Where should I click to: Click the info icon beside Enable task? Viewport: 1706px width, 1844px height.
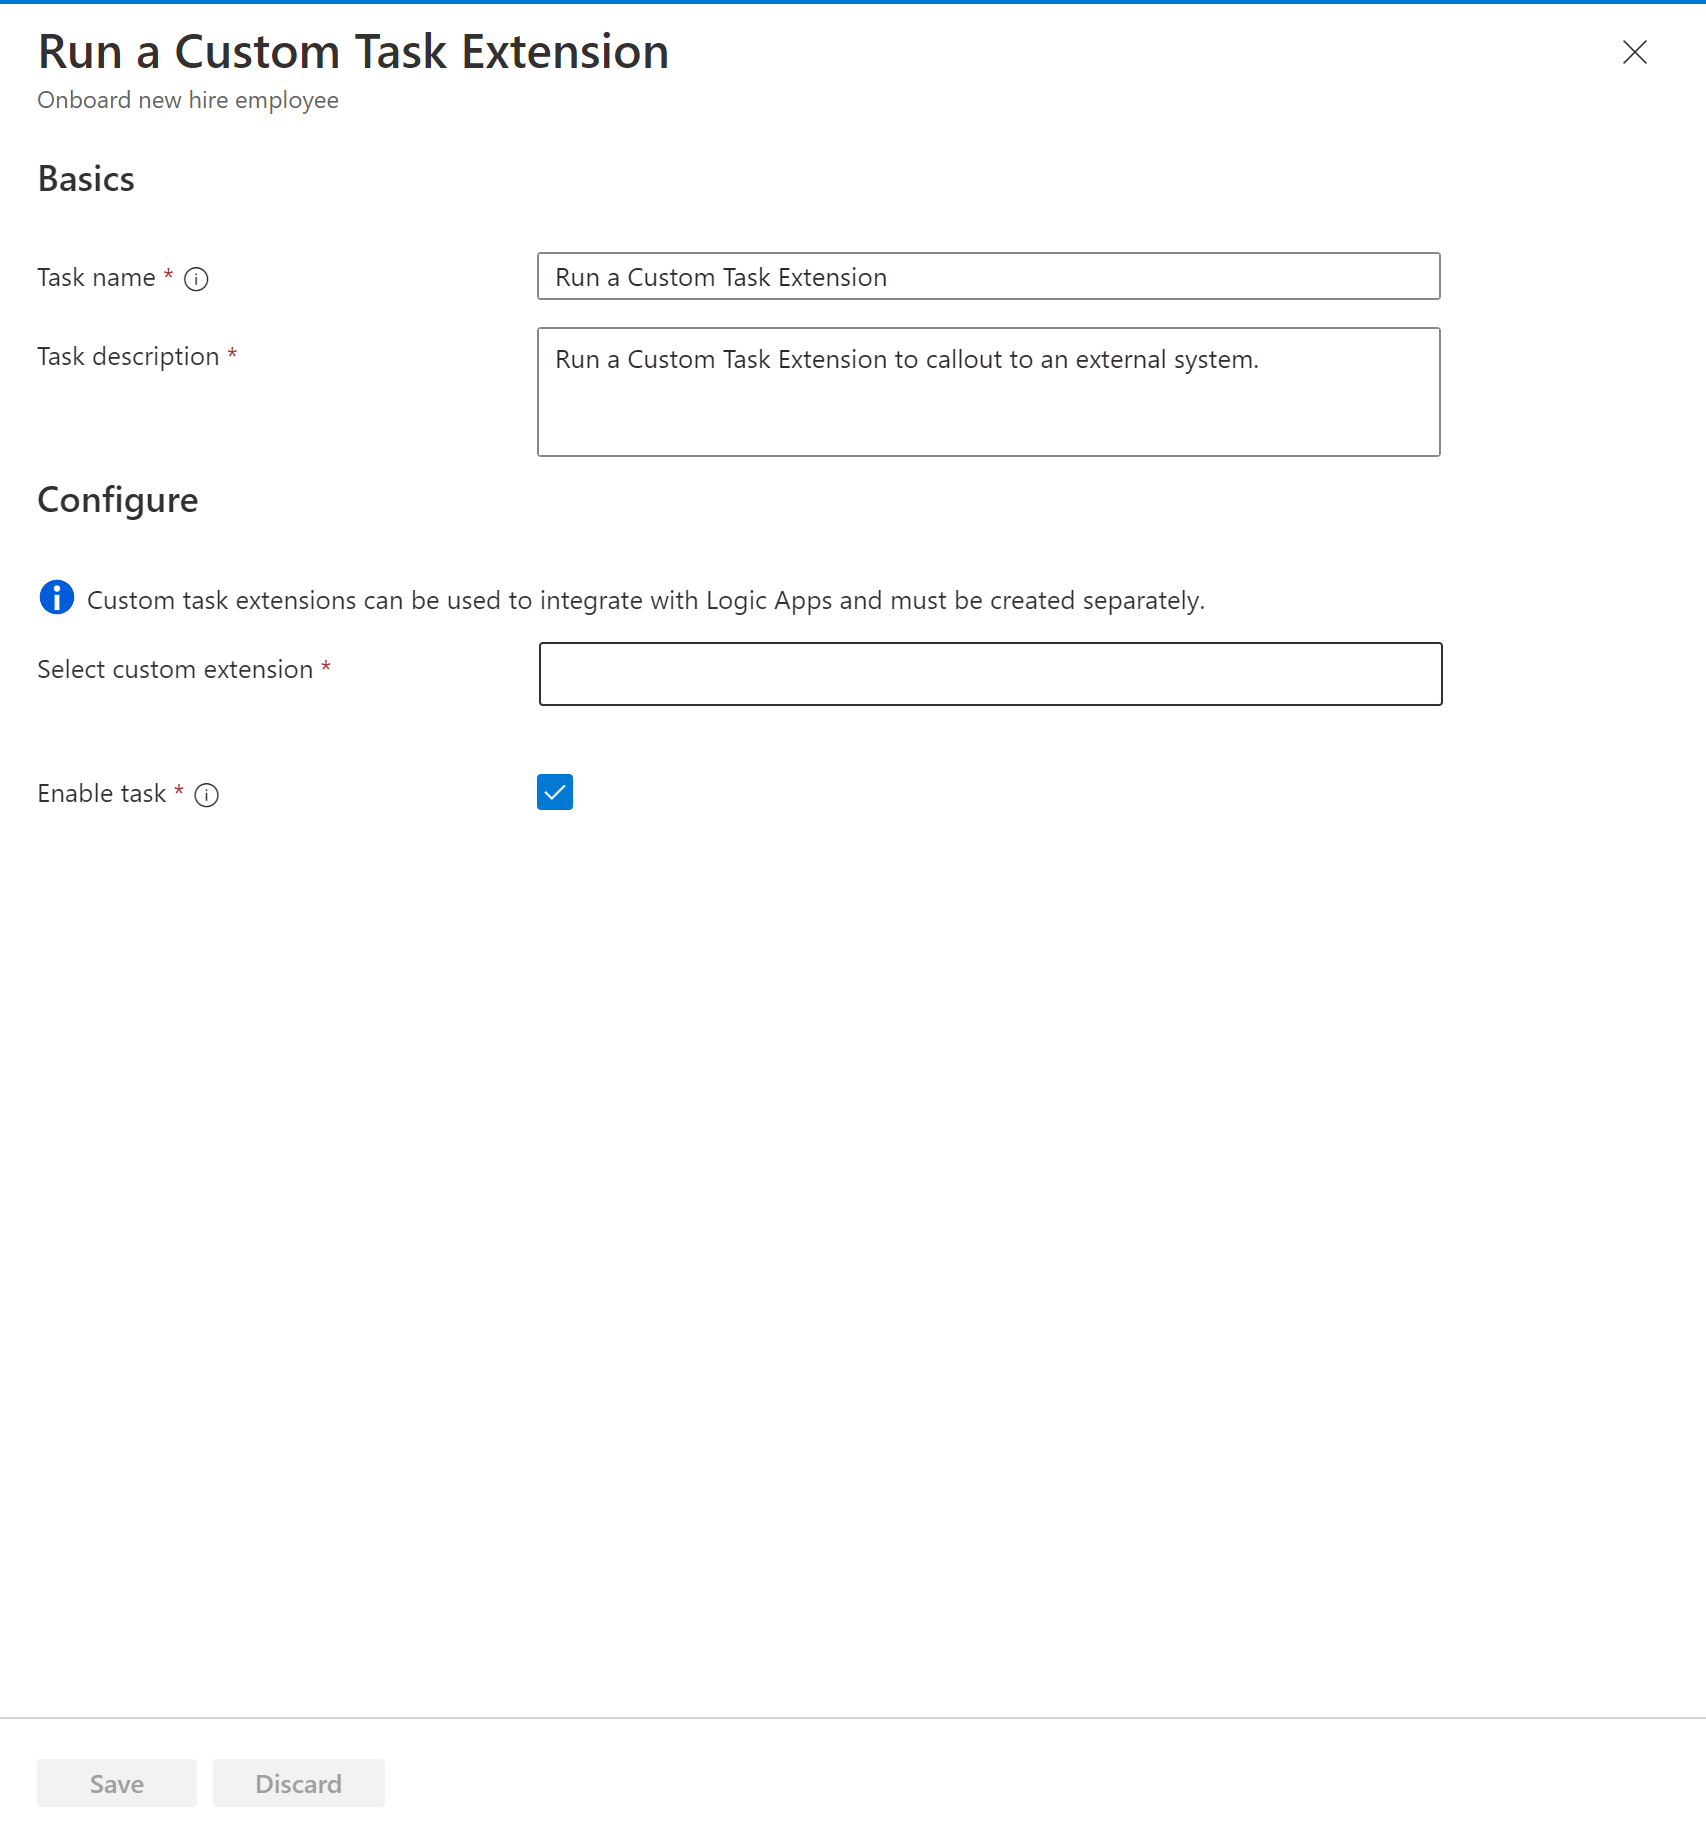click(x=207, y=795)
